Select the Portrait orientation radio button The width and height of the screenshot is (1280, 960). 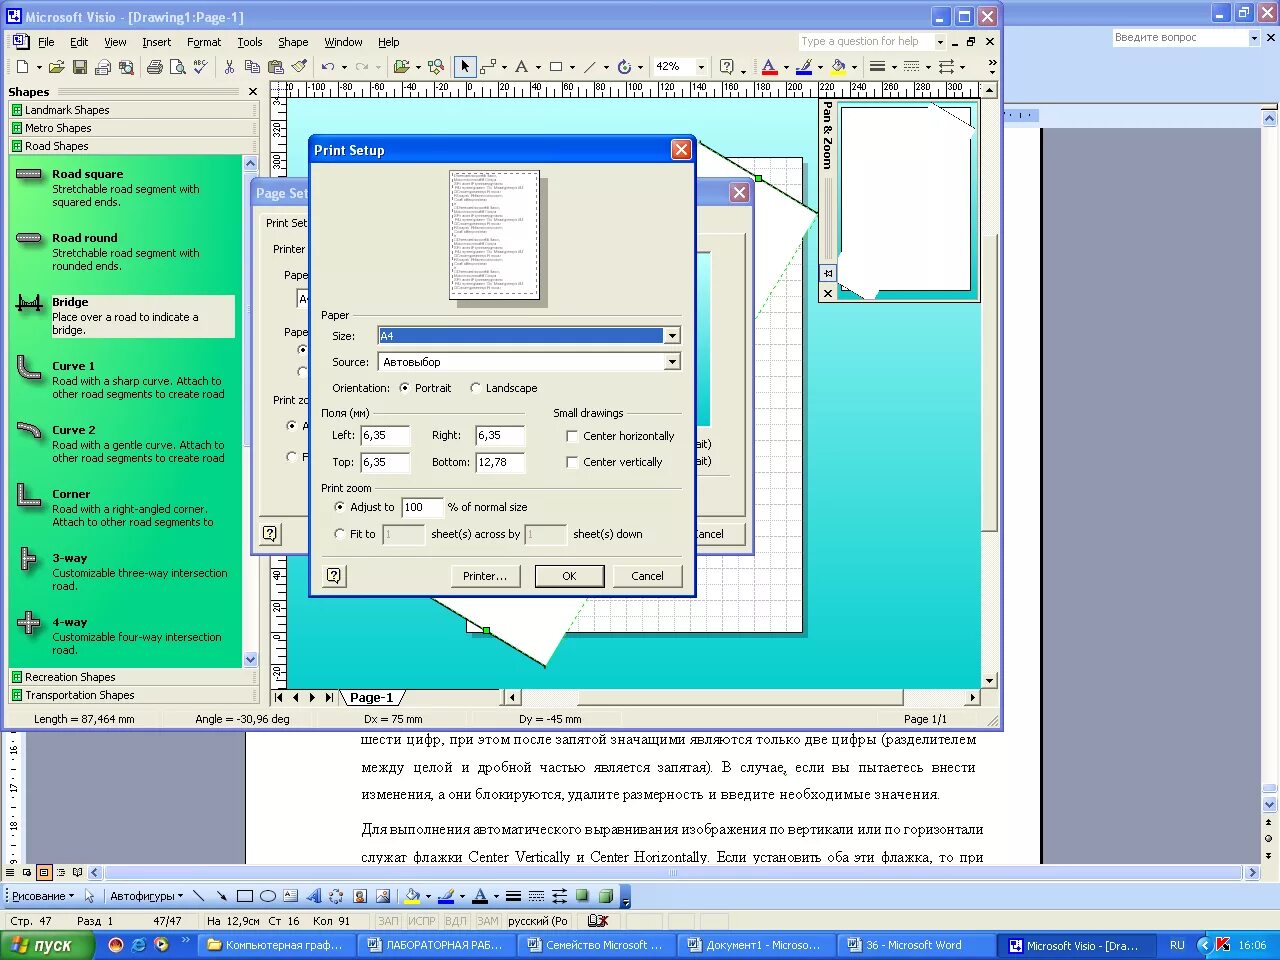[404, 388]
